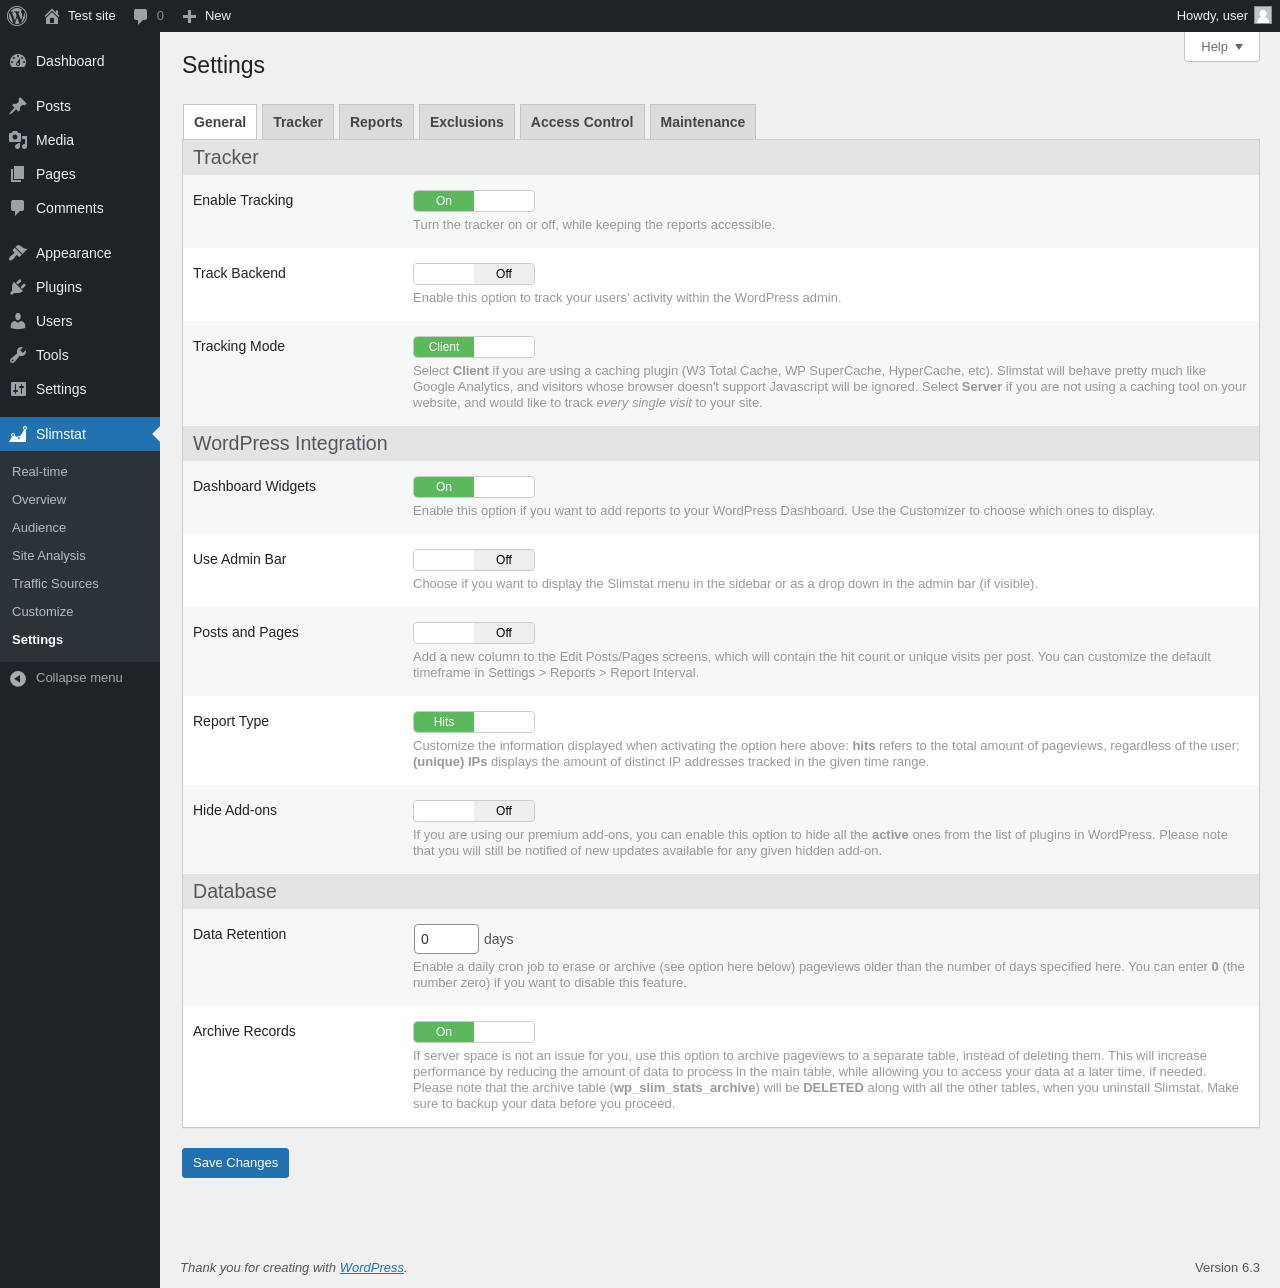The width and height of the screenshot is (1280, 1288).
Task: Click the Posts pushpin icon
Action: pos(18,106)
